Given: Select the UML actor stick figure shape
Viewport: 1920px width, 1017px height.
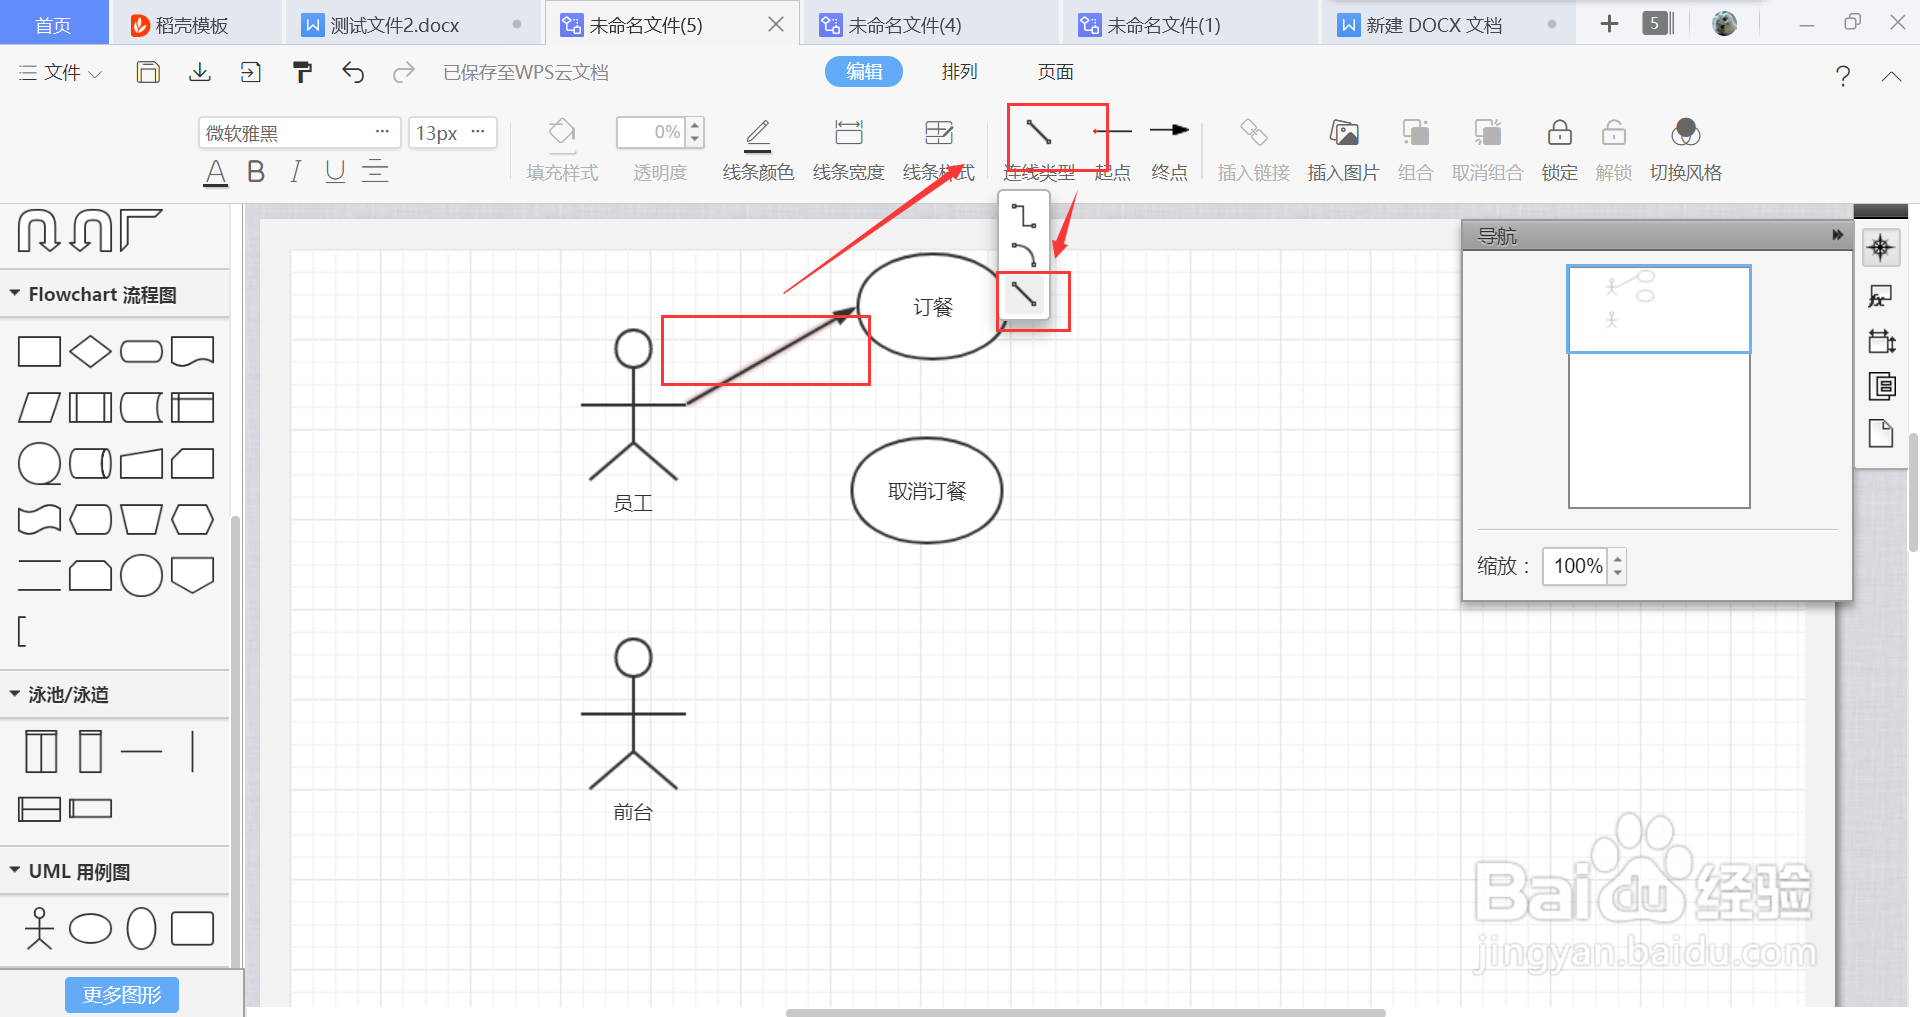Looking at the screenshot, I should [x=39, y=928].
